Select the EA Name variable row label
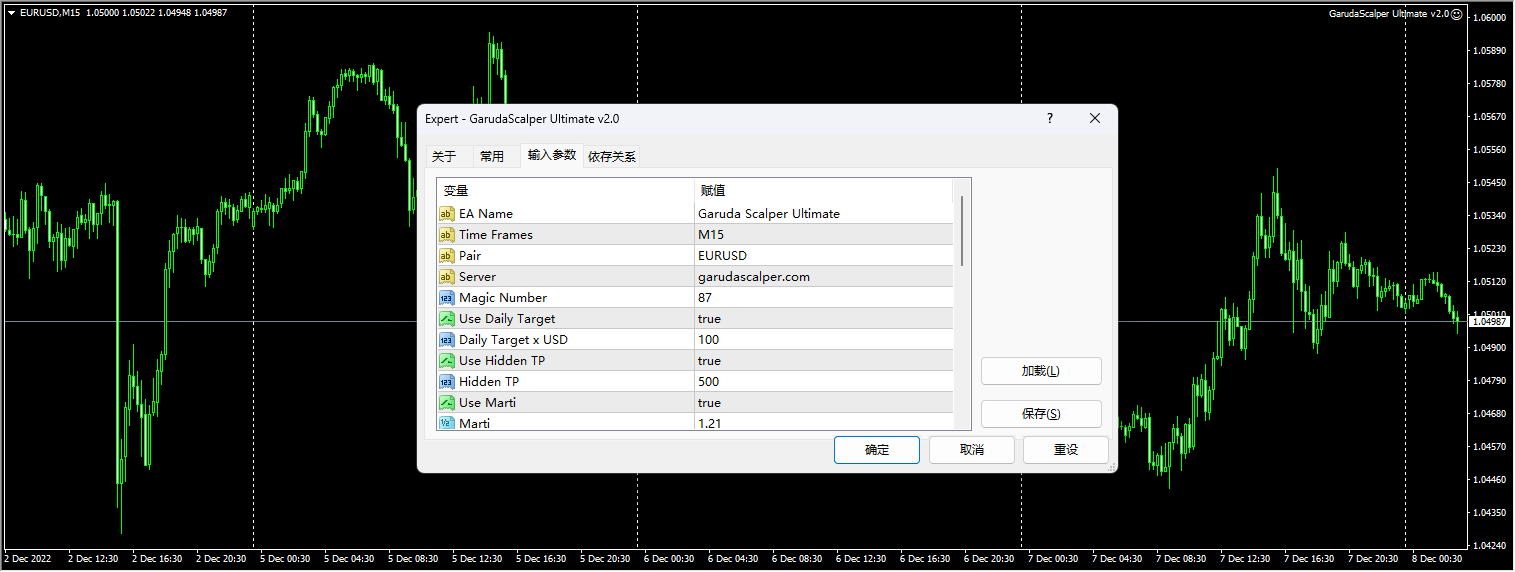 (486, 214)
